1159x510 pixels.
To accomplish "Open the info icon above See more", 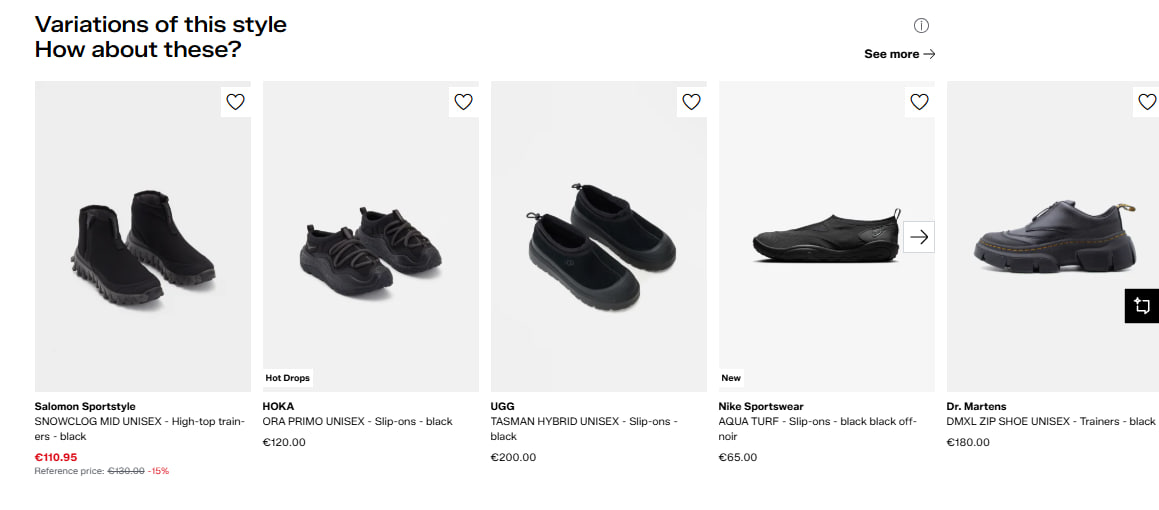I will (x=921, y=26).
